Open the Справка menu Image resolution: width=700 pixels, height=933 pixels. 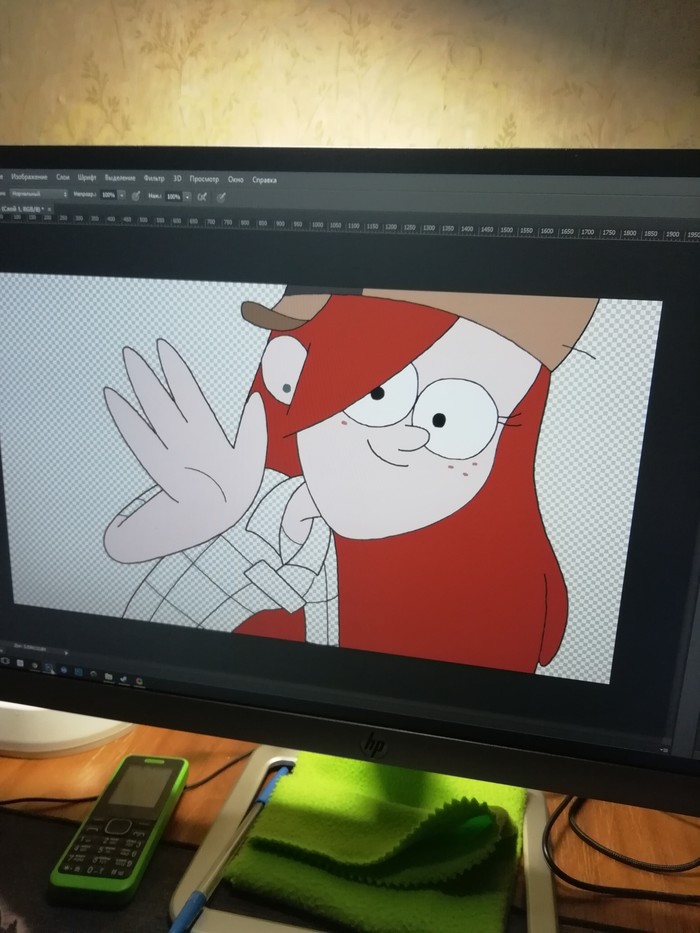[x=264, y=180]
